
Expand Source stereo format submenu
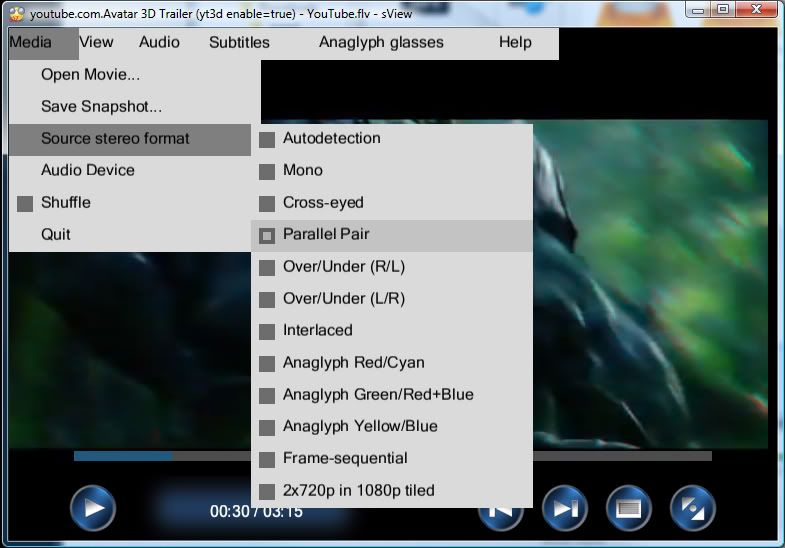[x=130, y=139]
